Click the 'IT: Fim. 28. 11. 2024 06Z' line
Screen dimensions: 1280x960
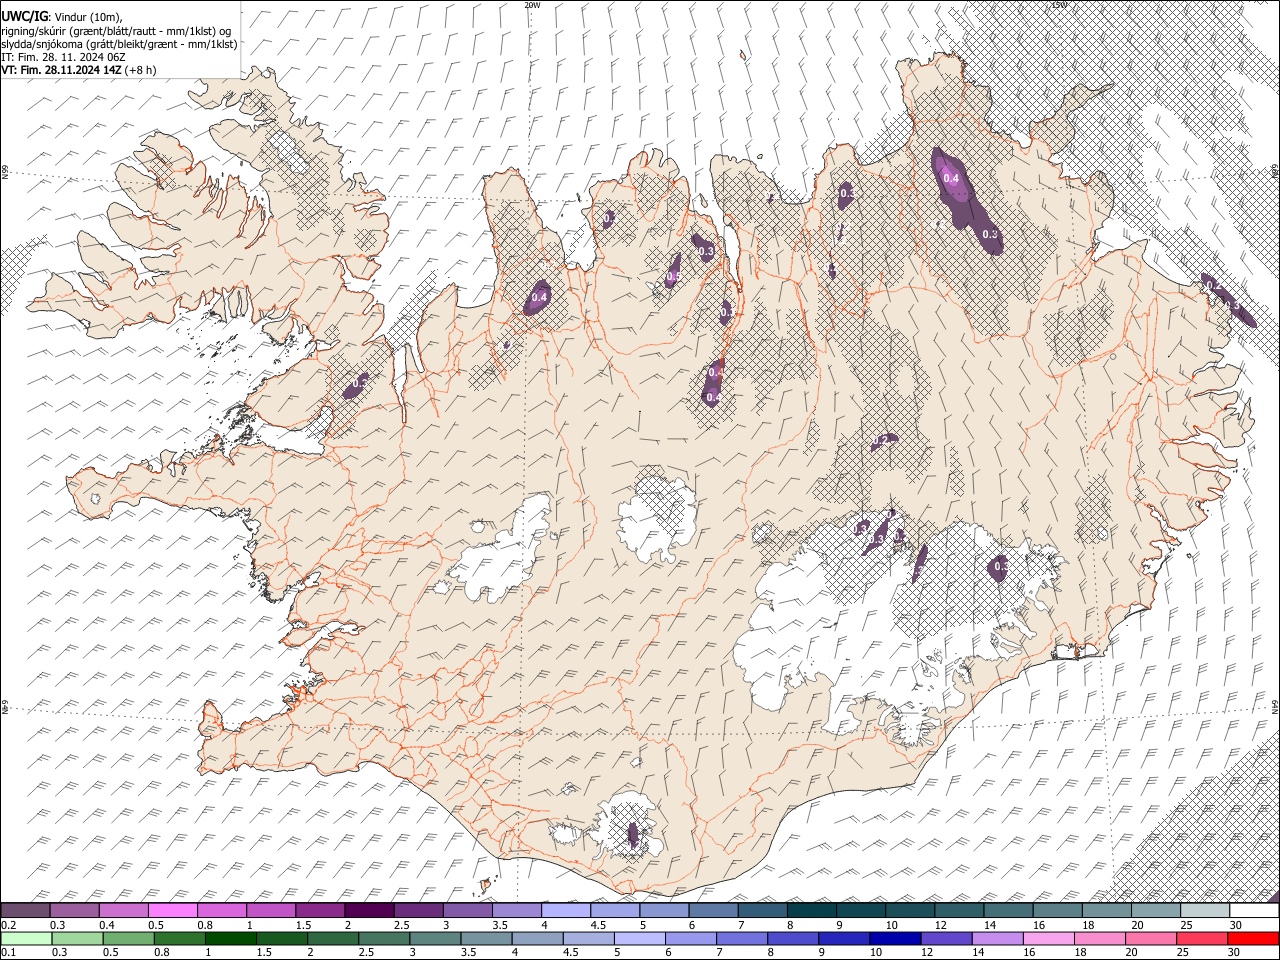[63, 57]
